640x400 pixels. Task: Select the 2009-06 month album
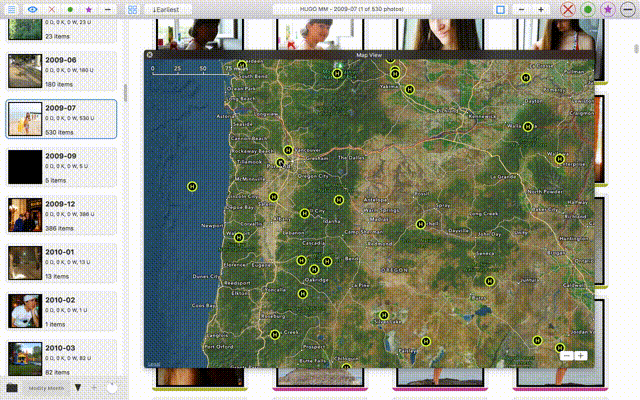pos(61,71)
